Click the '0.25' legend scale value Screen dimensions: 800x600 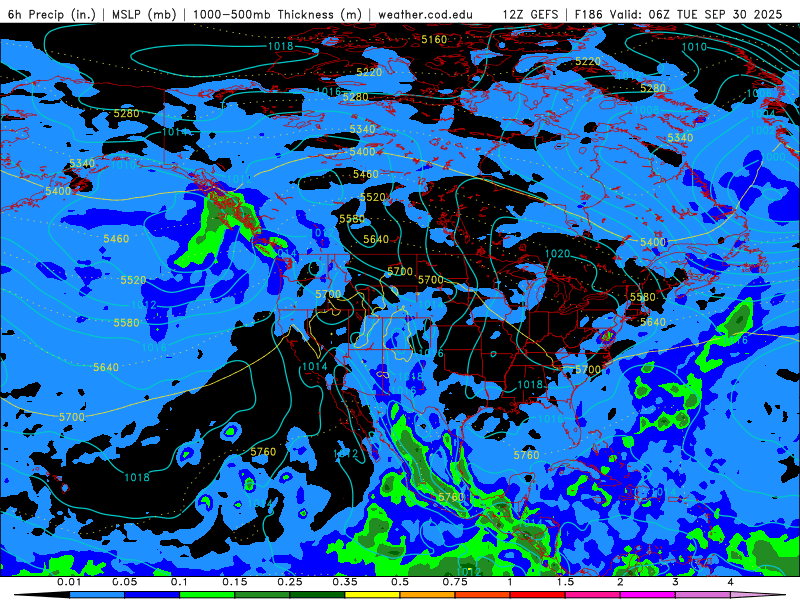(x=290, y=582)
